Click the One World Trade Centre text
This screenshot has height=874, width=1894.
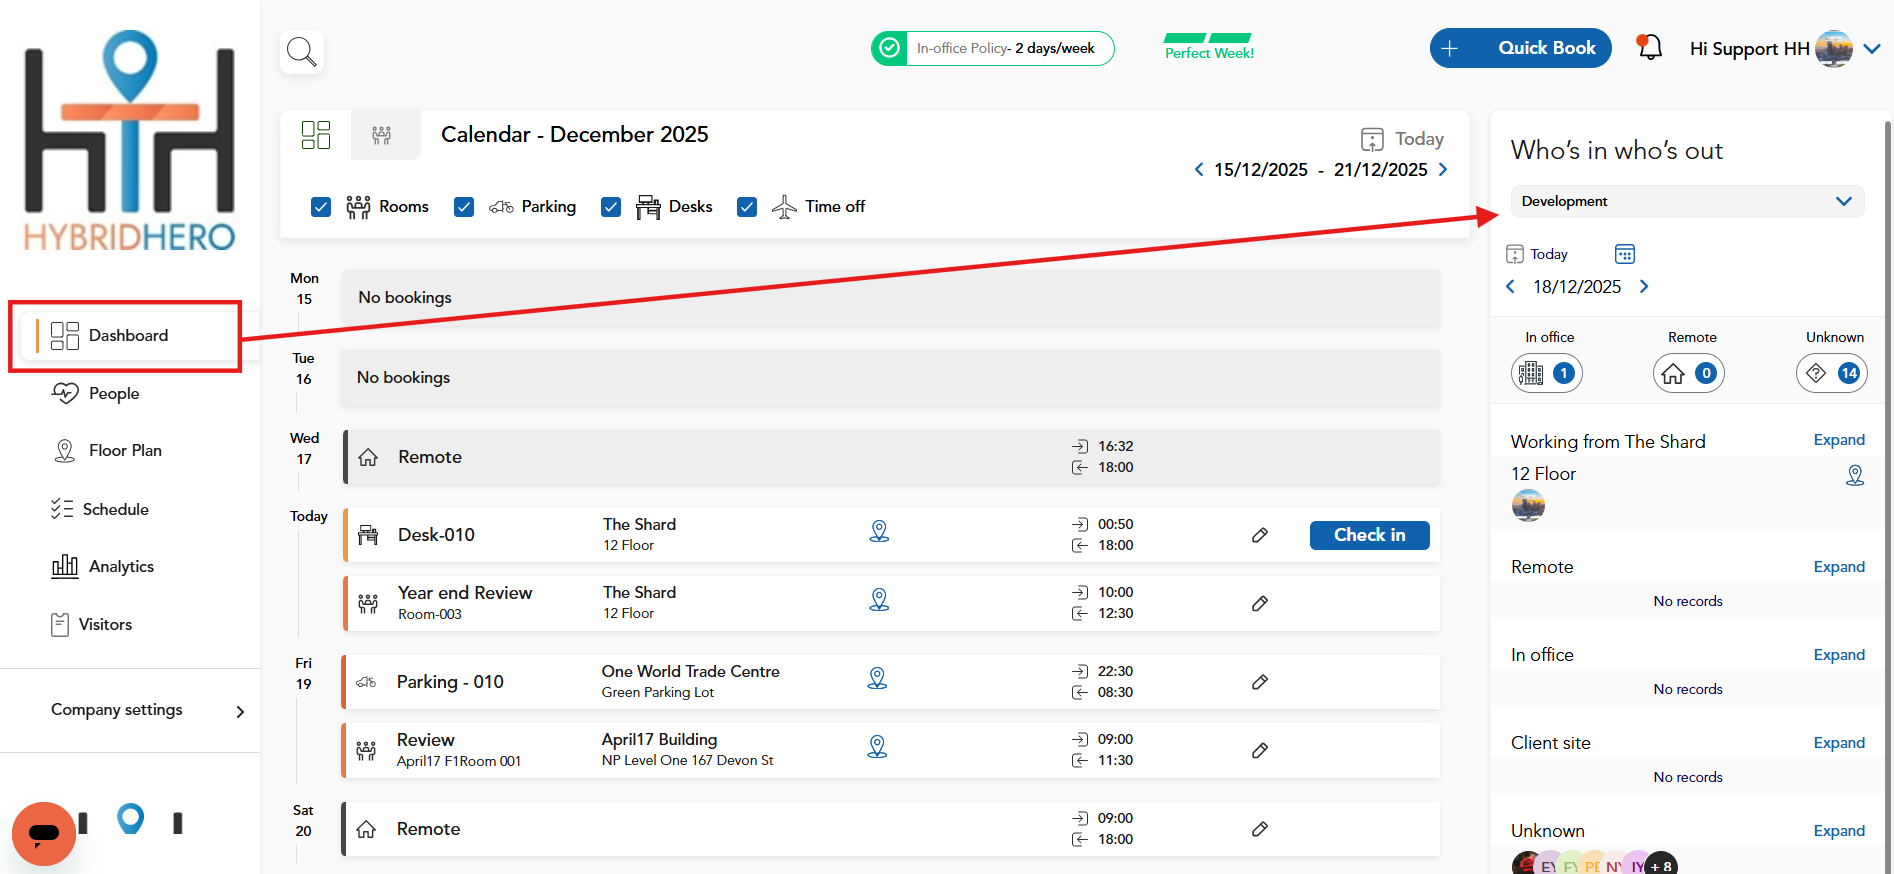(x=690, y=672)
